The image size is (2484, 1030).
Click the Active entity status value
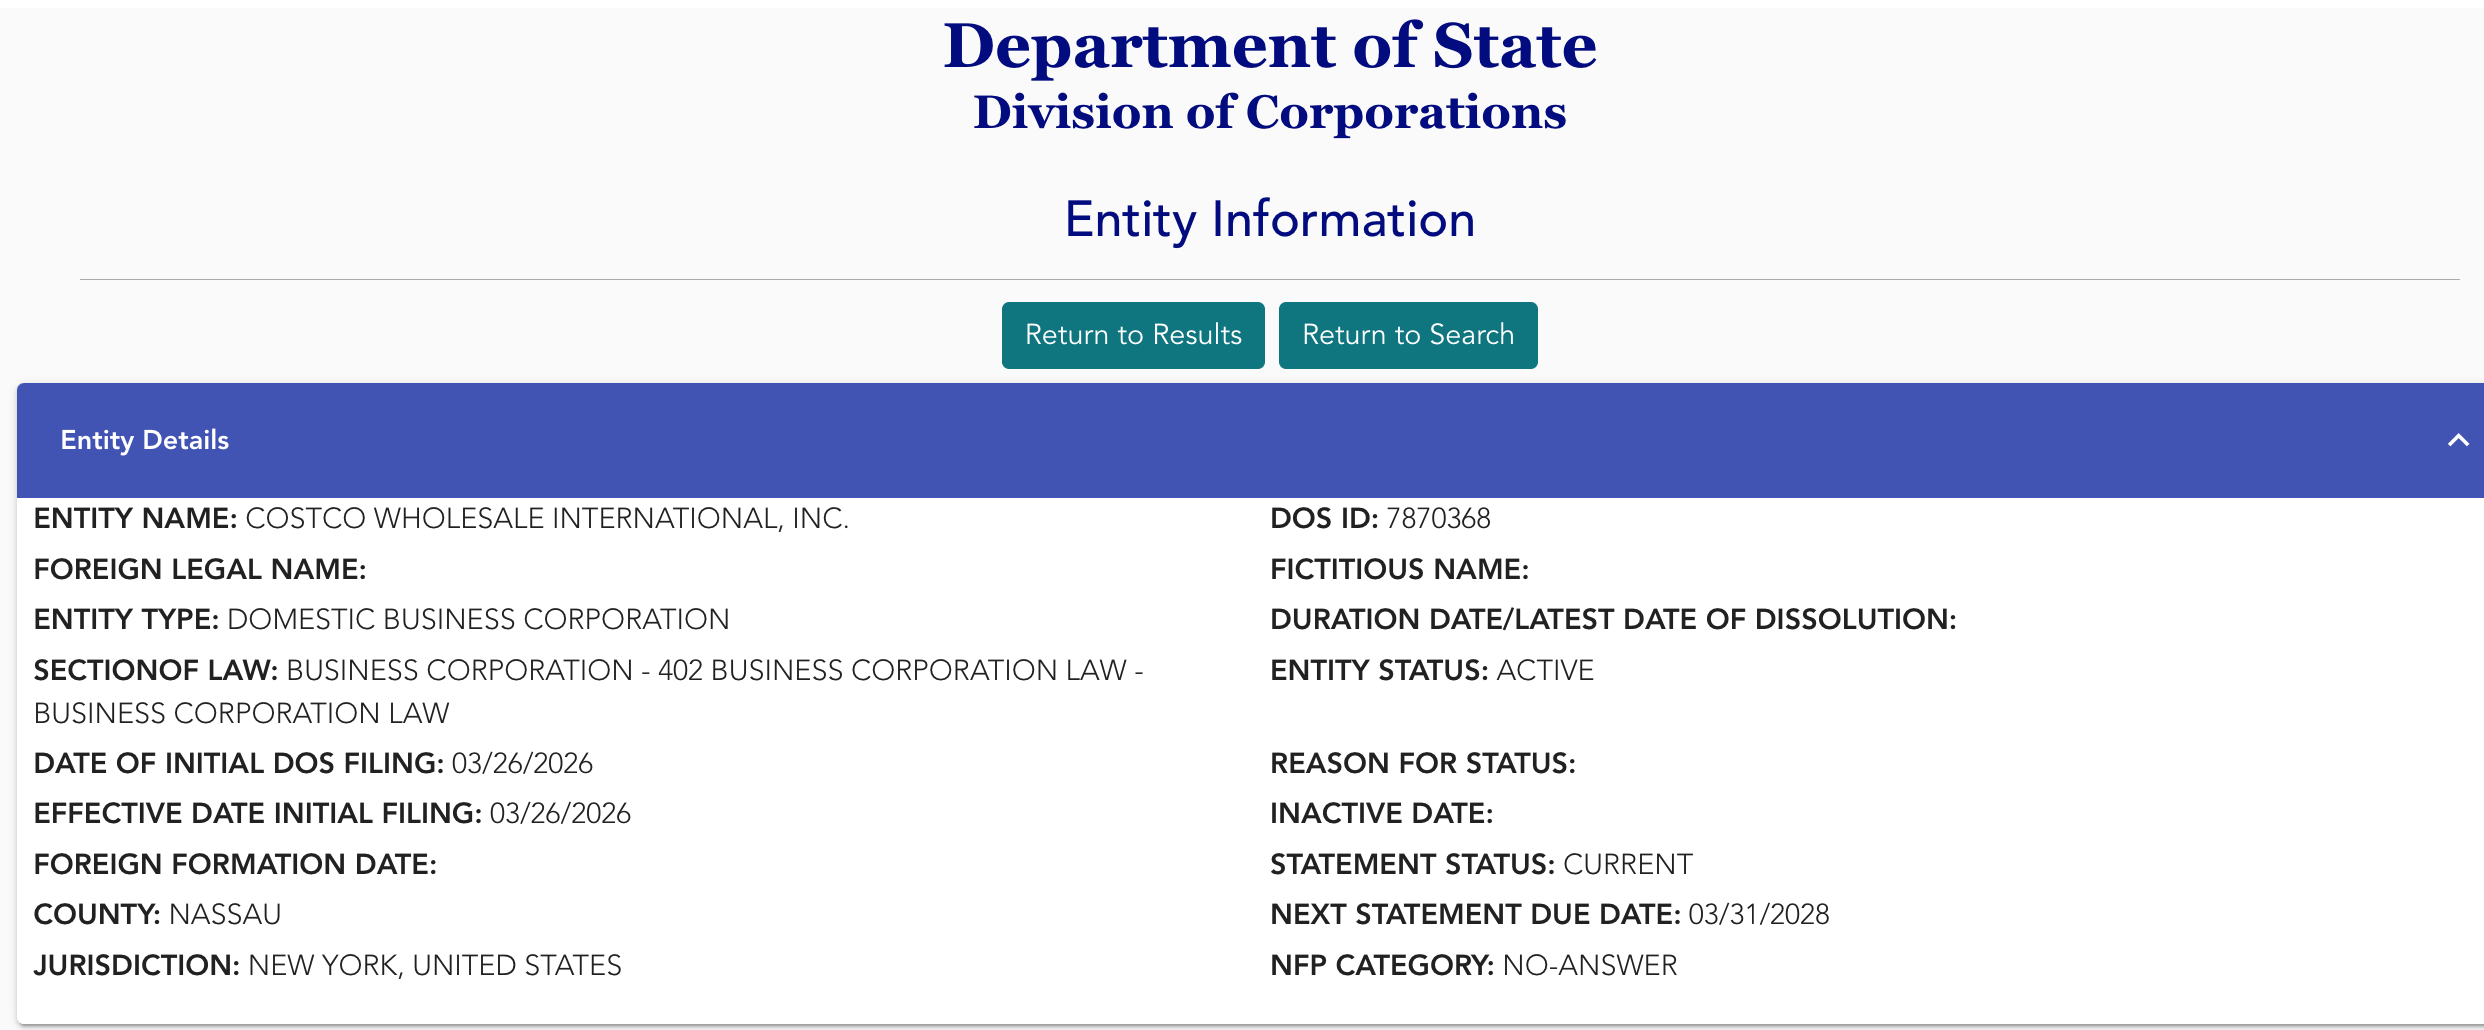(1545, 670)
